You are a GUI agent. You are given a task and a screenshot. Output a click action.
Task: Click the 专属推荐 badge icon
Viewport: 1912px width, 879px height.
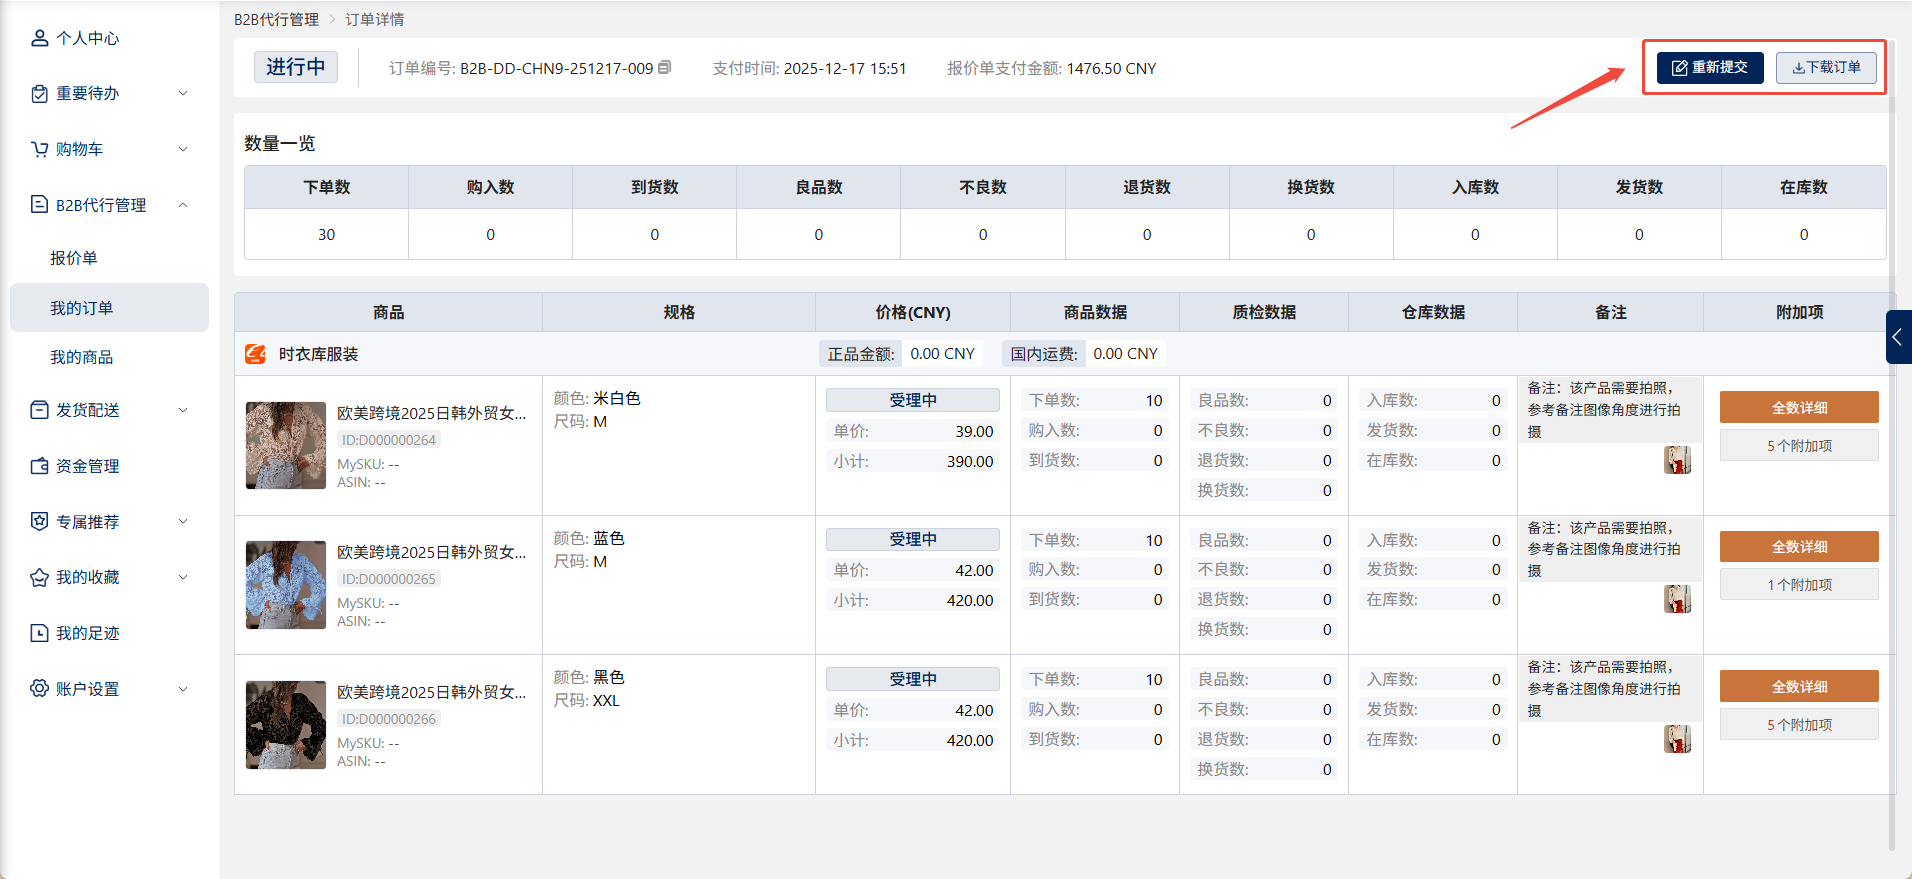pos(39,522)
